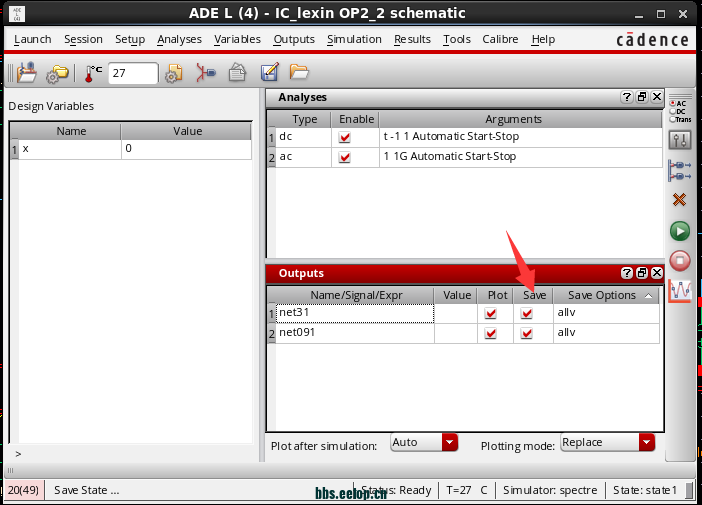Toggle Save checkbox for net31
702x505 pixels.
click(527, 313)
